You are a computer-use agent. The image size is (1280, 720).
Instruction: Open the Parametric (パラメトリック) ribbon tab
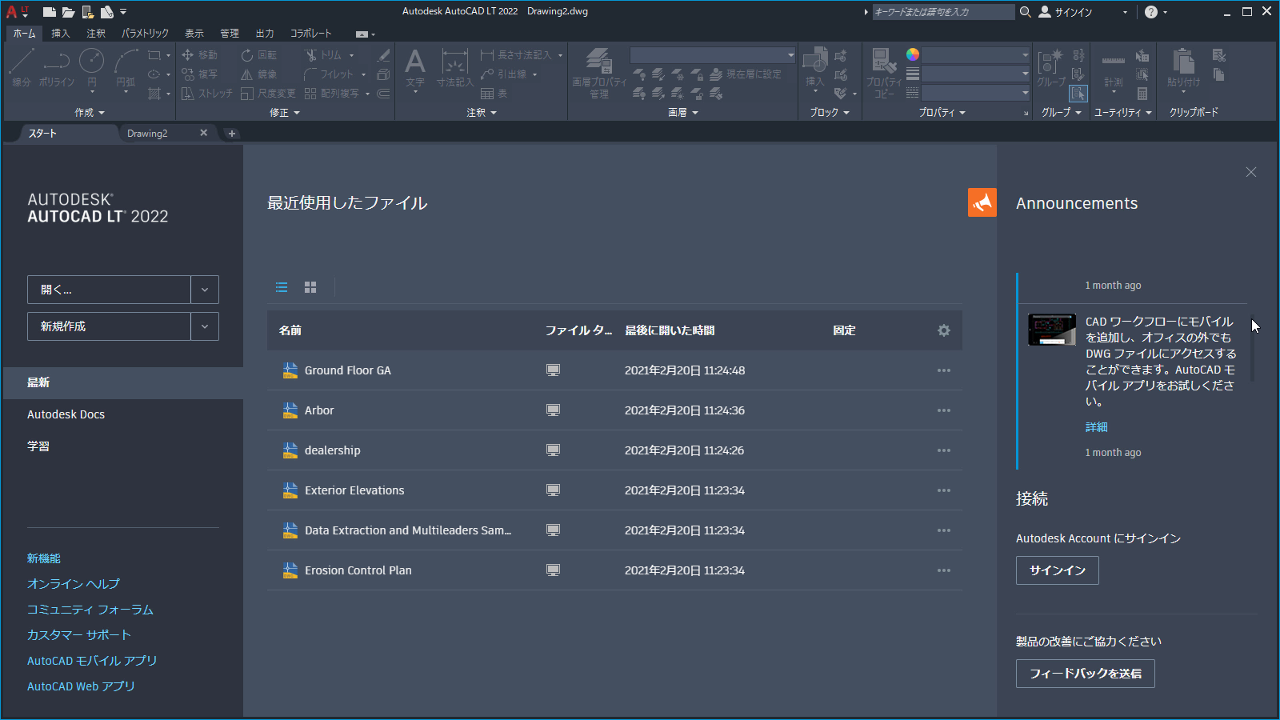145,33
